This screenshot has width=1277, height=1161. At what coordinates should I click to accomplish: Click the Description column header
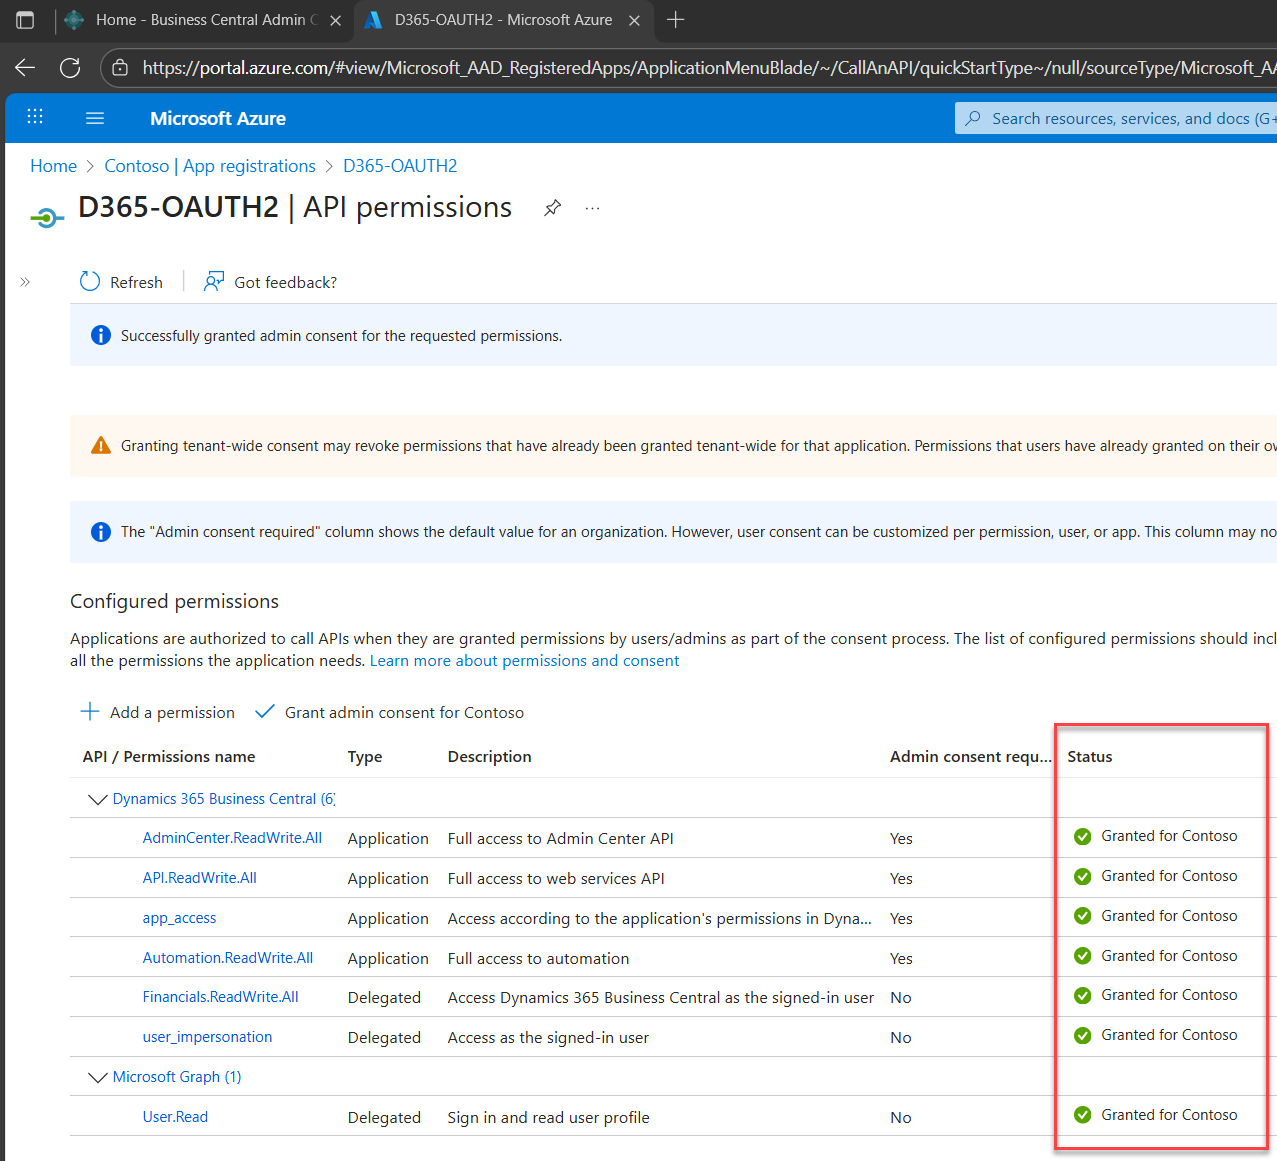(490, 757)
